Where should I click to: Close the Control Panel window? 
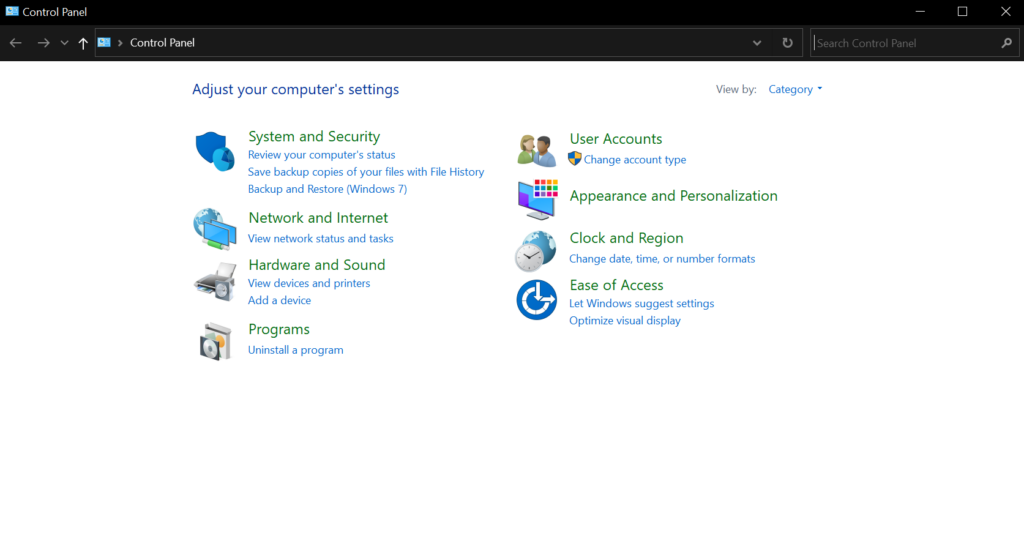(x=1006, y=12)
